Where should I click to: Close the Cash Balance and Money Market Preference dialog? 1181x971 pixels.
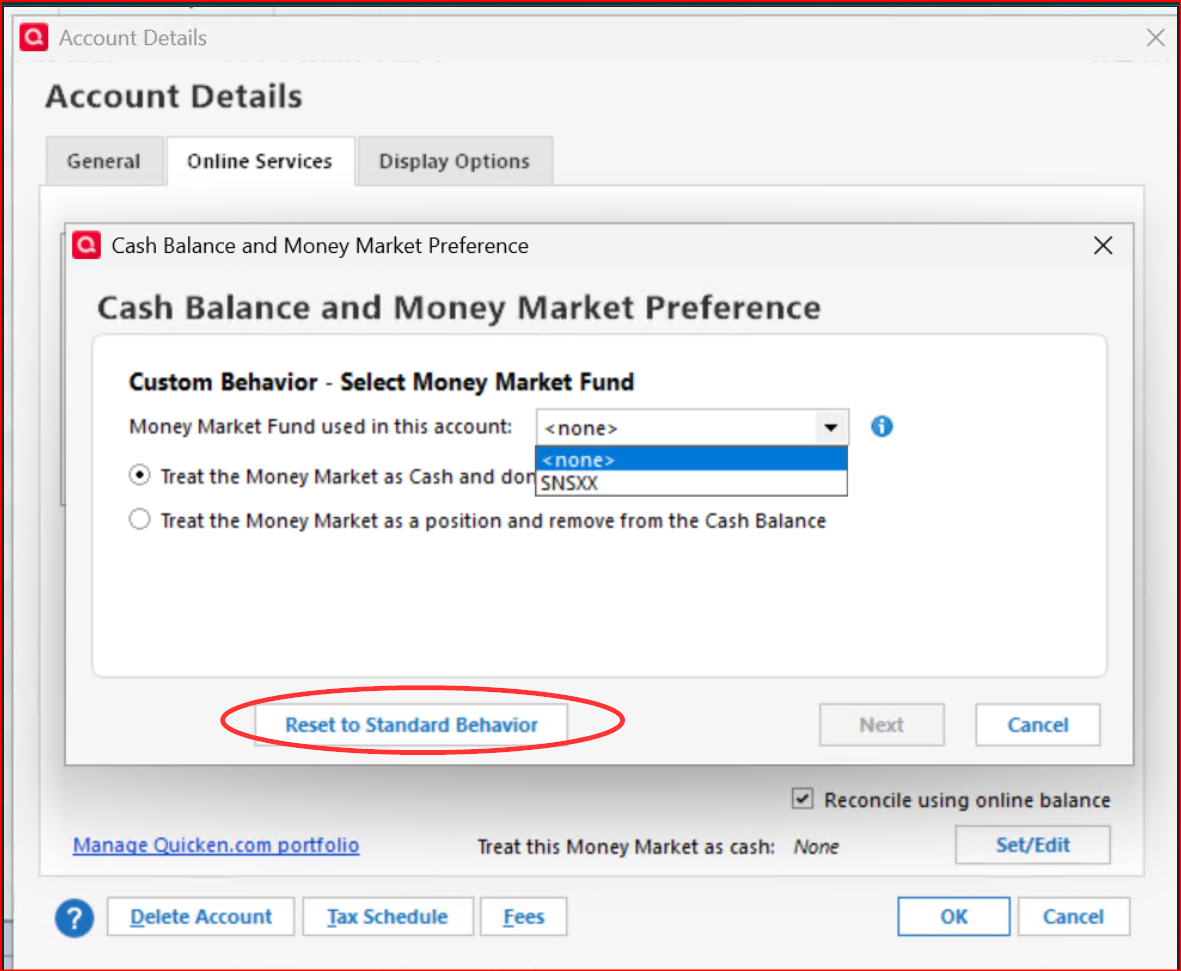click(x=1103, y=246)
